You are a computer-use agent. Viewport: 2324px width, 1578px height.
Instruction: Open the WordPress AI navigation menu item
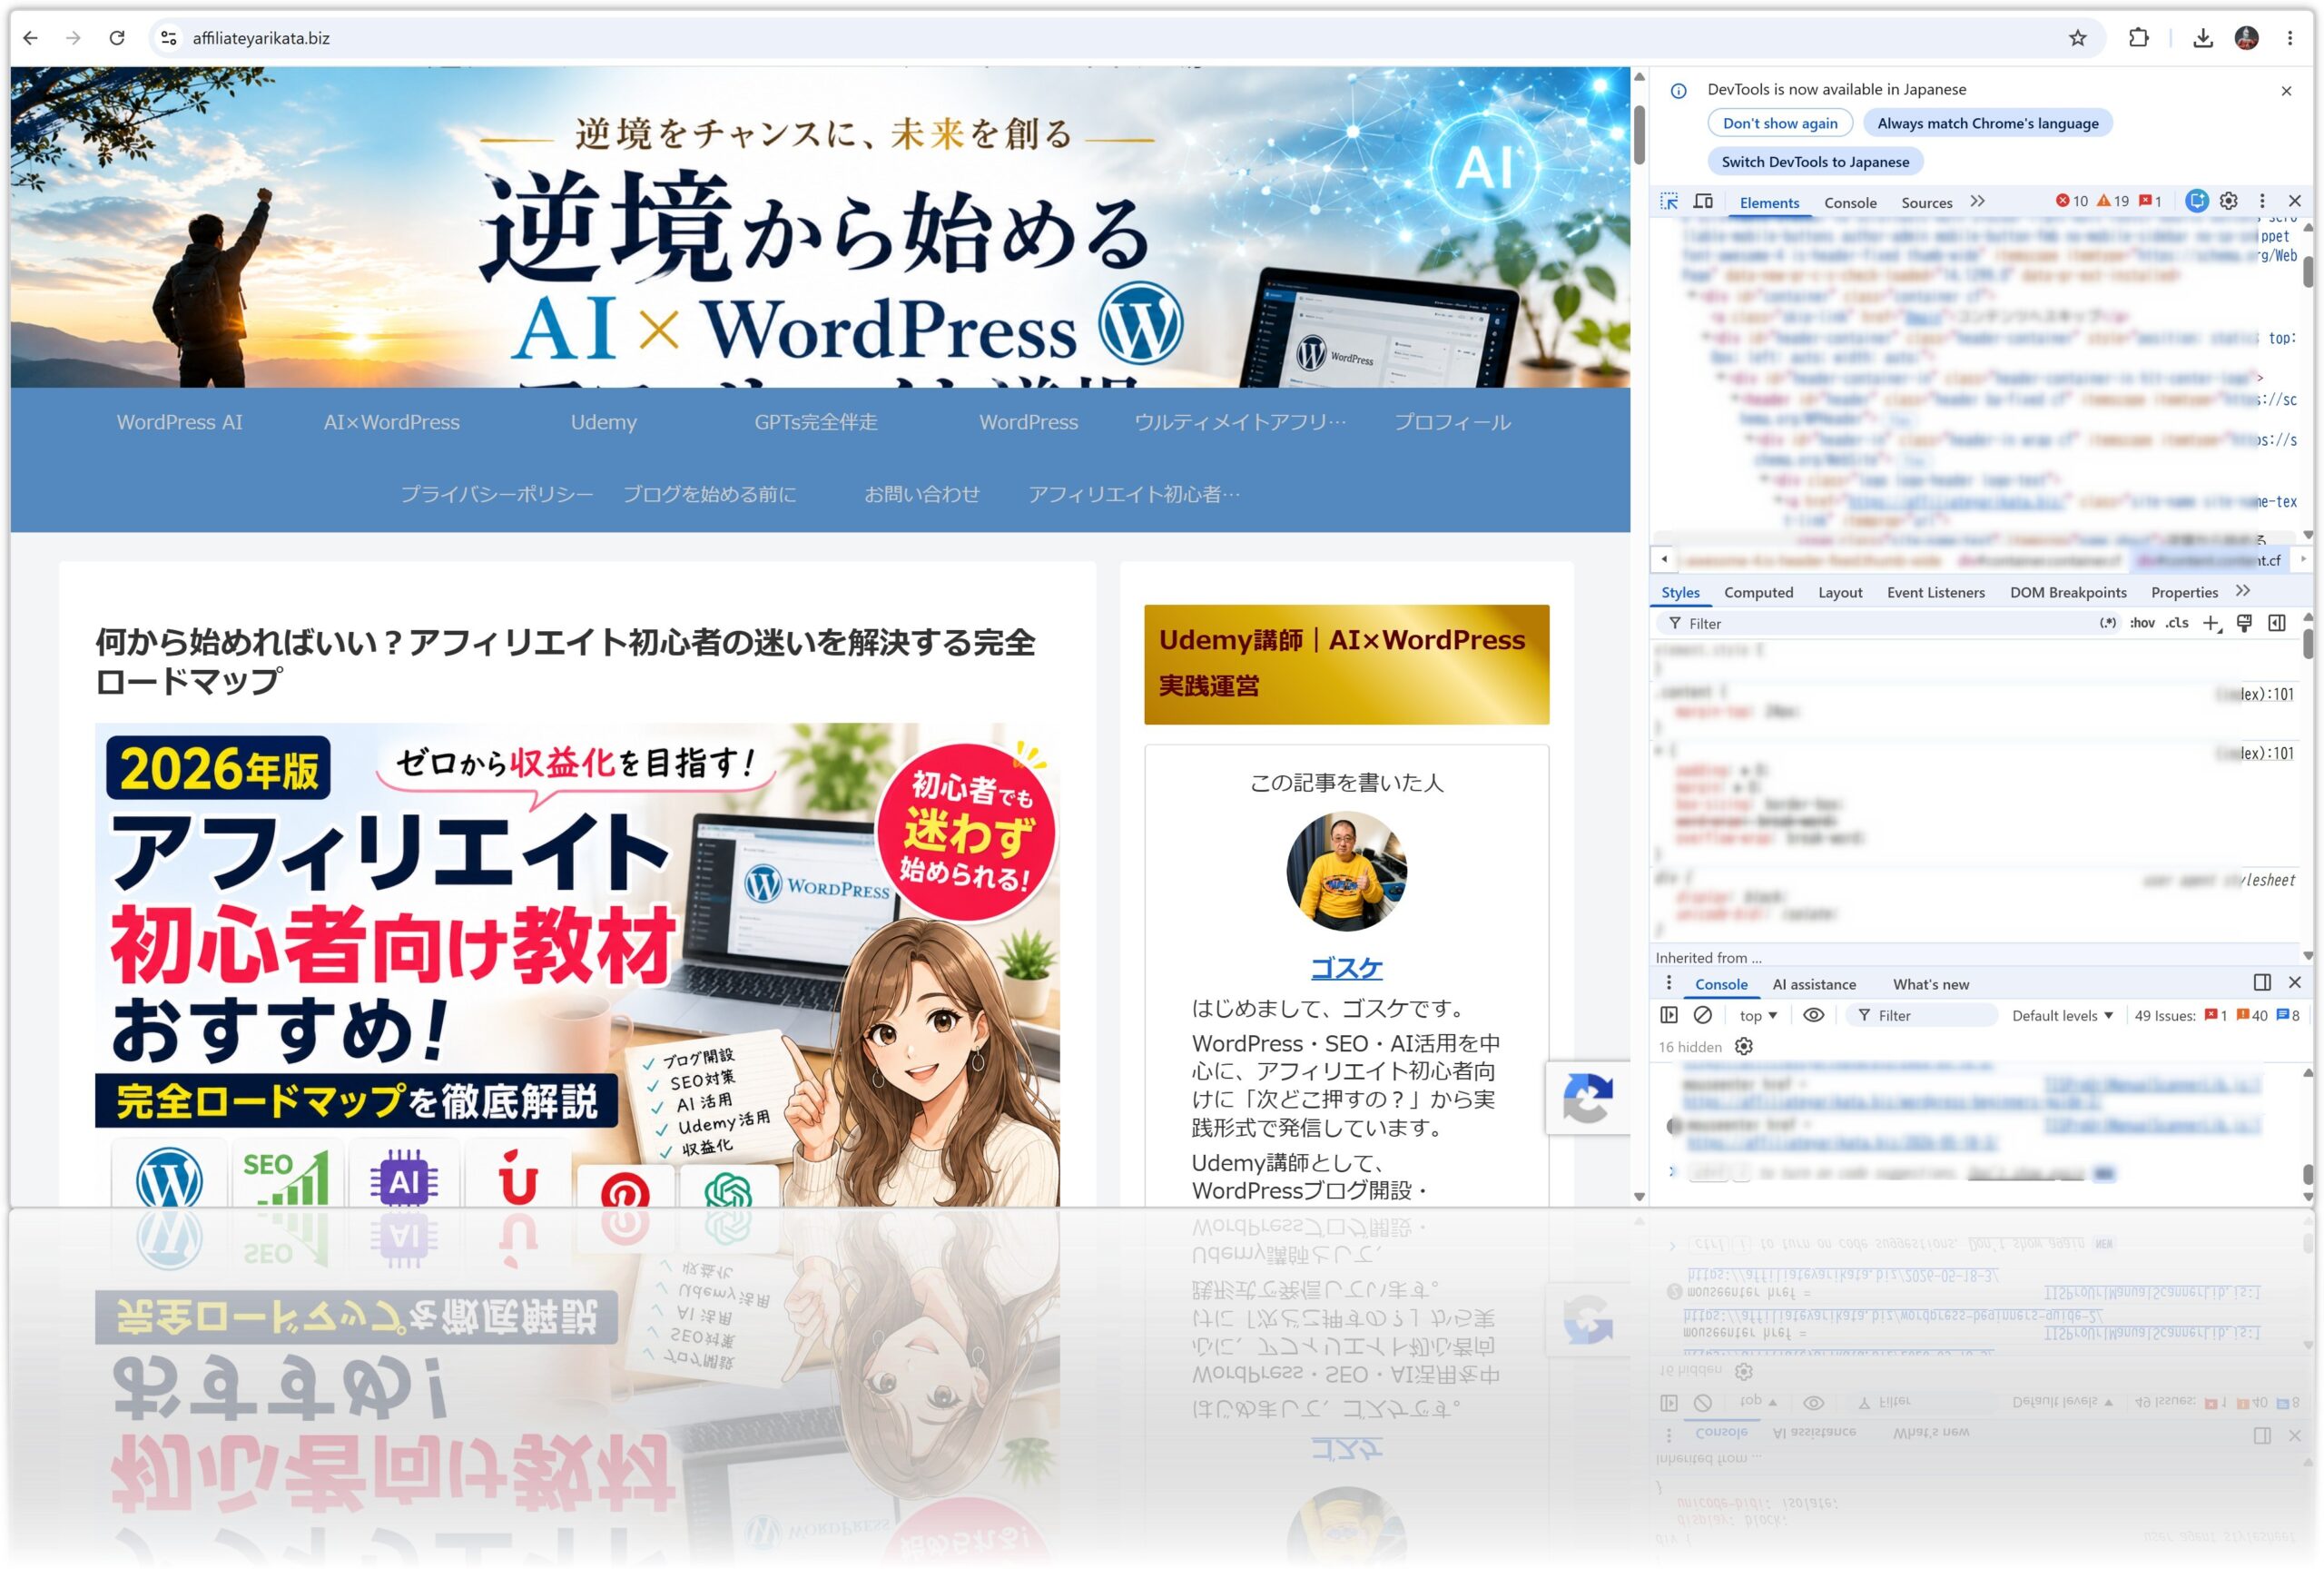coord(179,422)
